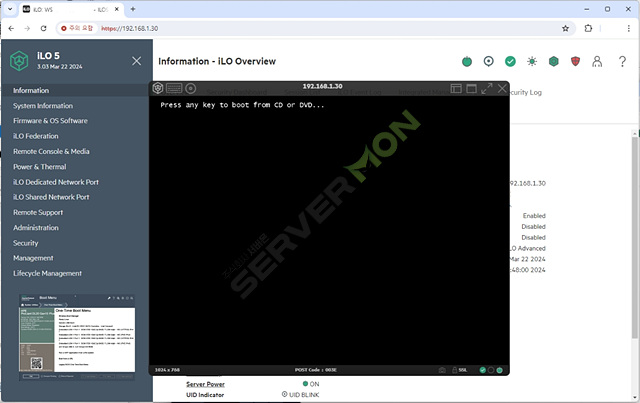Viewport: 640px width, 403px height.
Task: Click green power icon in console status bar
Action: tap(499, 370)
